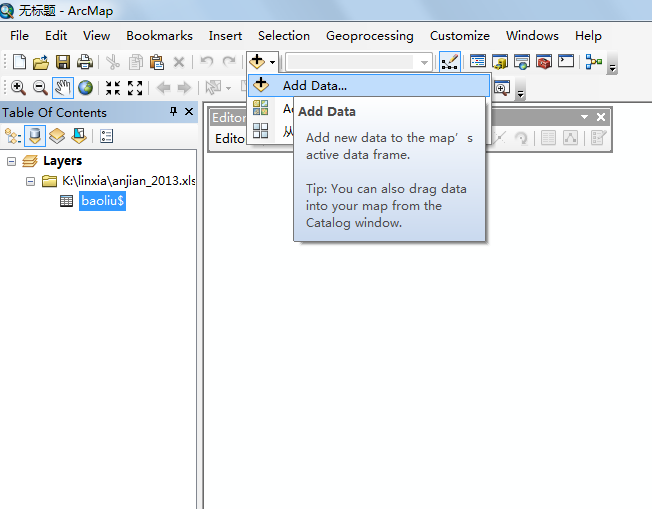Create a new map document
The image size is (652, 509).
click(x=19, y=62)
